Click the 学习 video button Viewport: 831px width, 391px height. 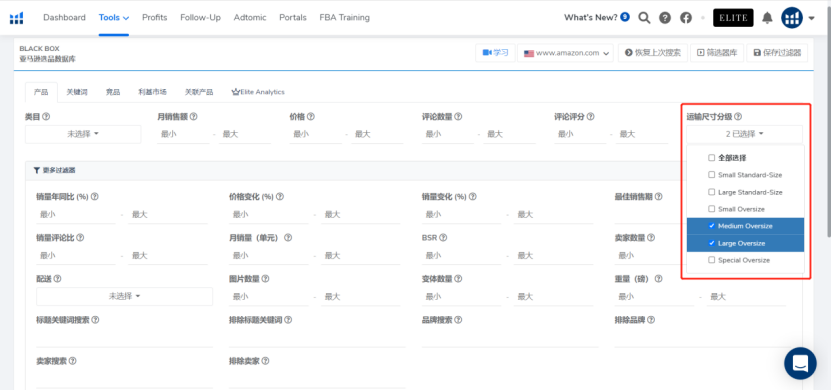point(496,53)
